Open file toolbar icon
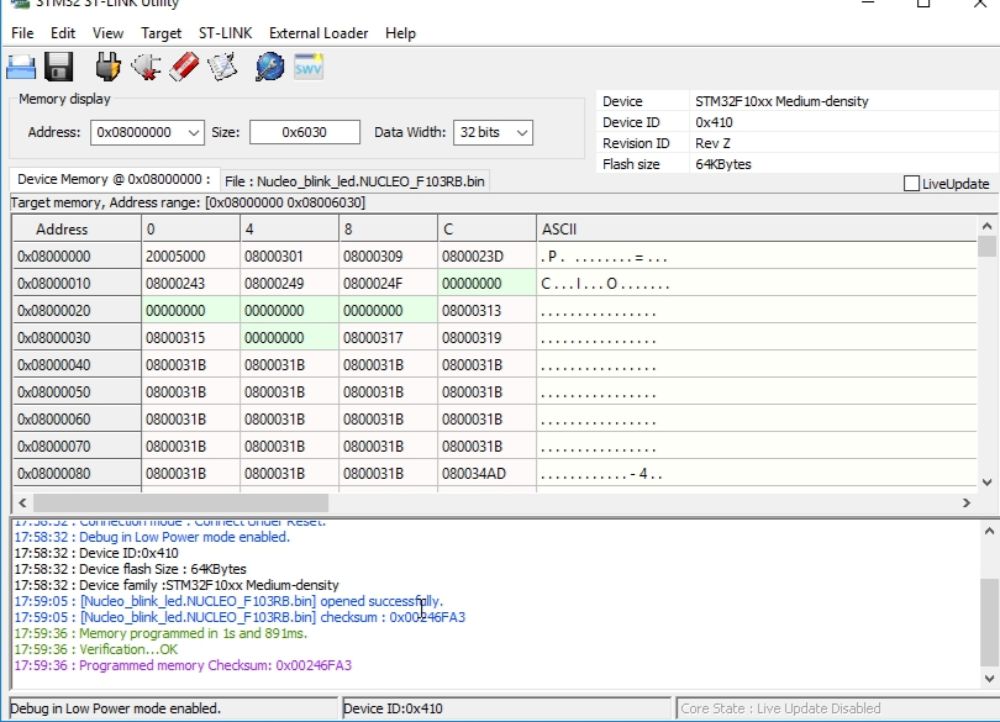Screen dimensions: 1000x722 point(21,66)
